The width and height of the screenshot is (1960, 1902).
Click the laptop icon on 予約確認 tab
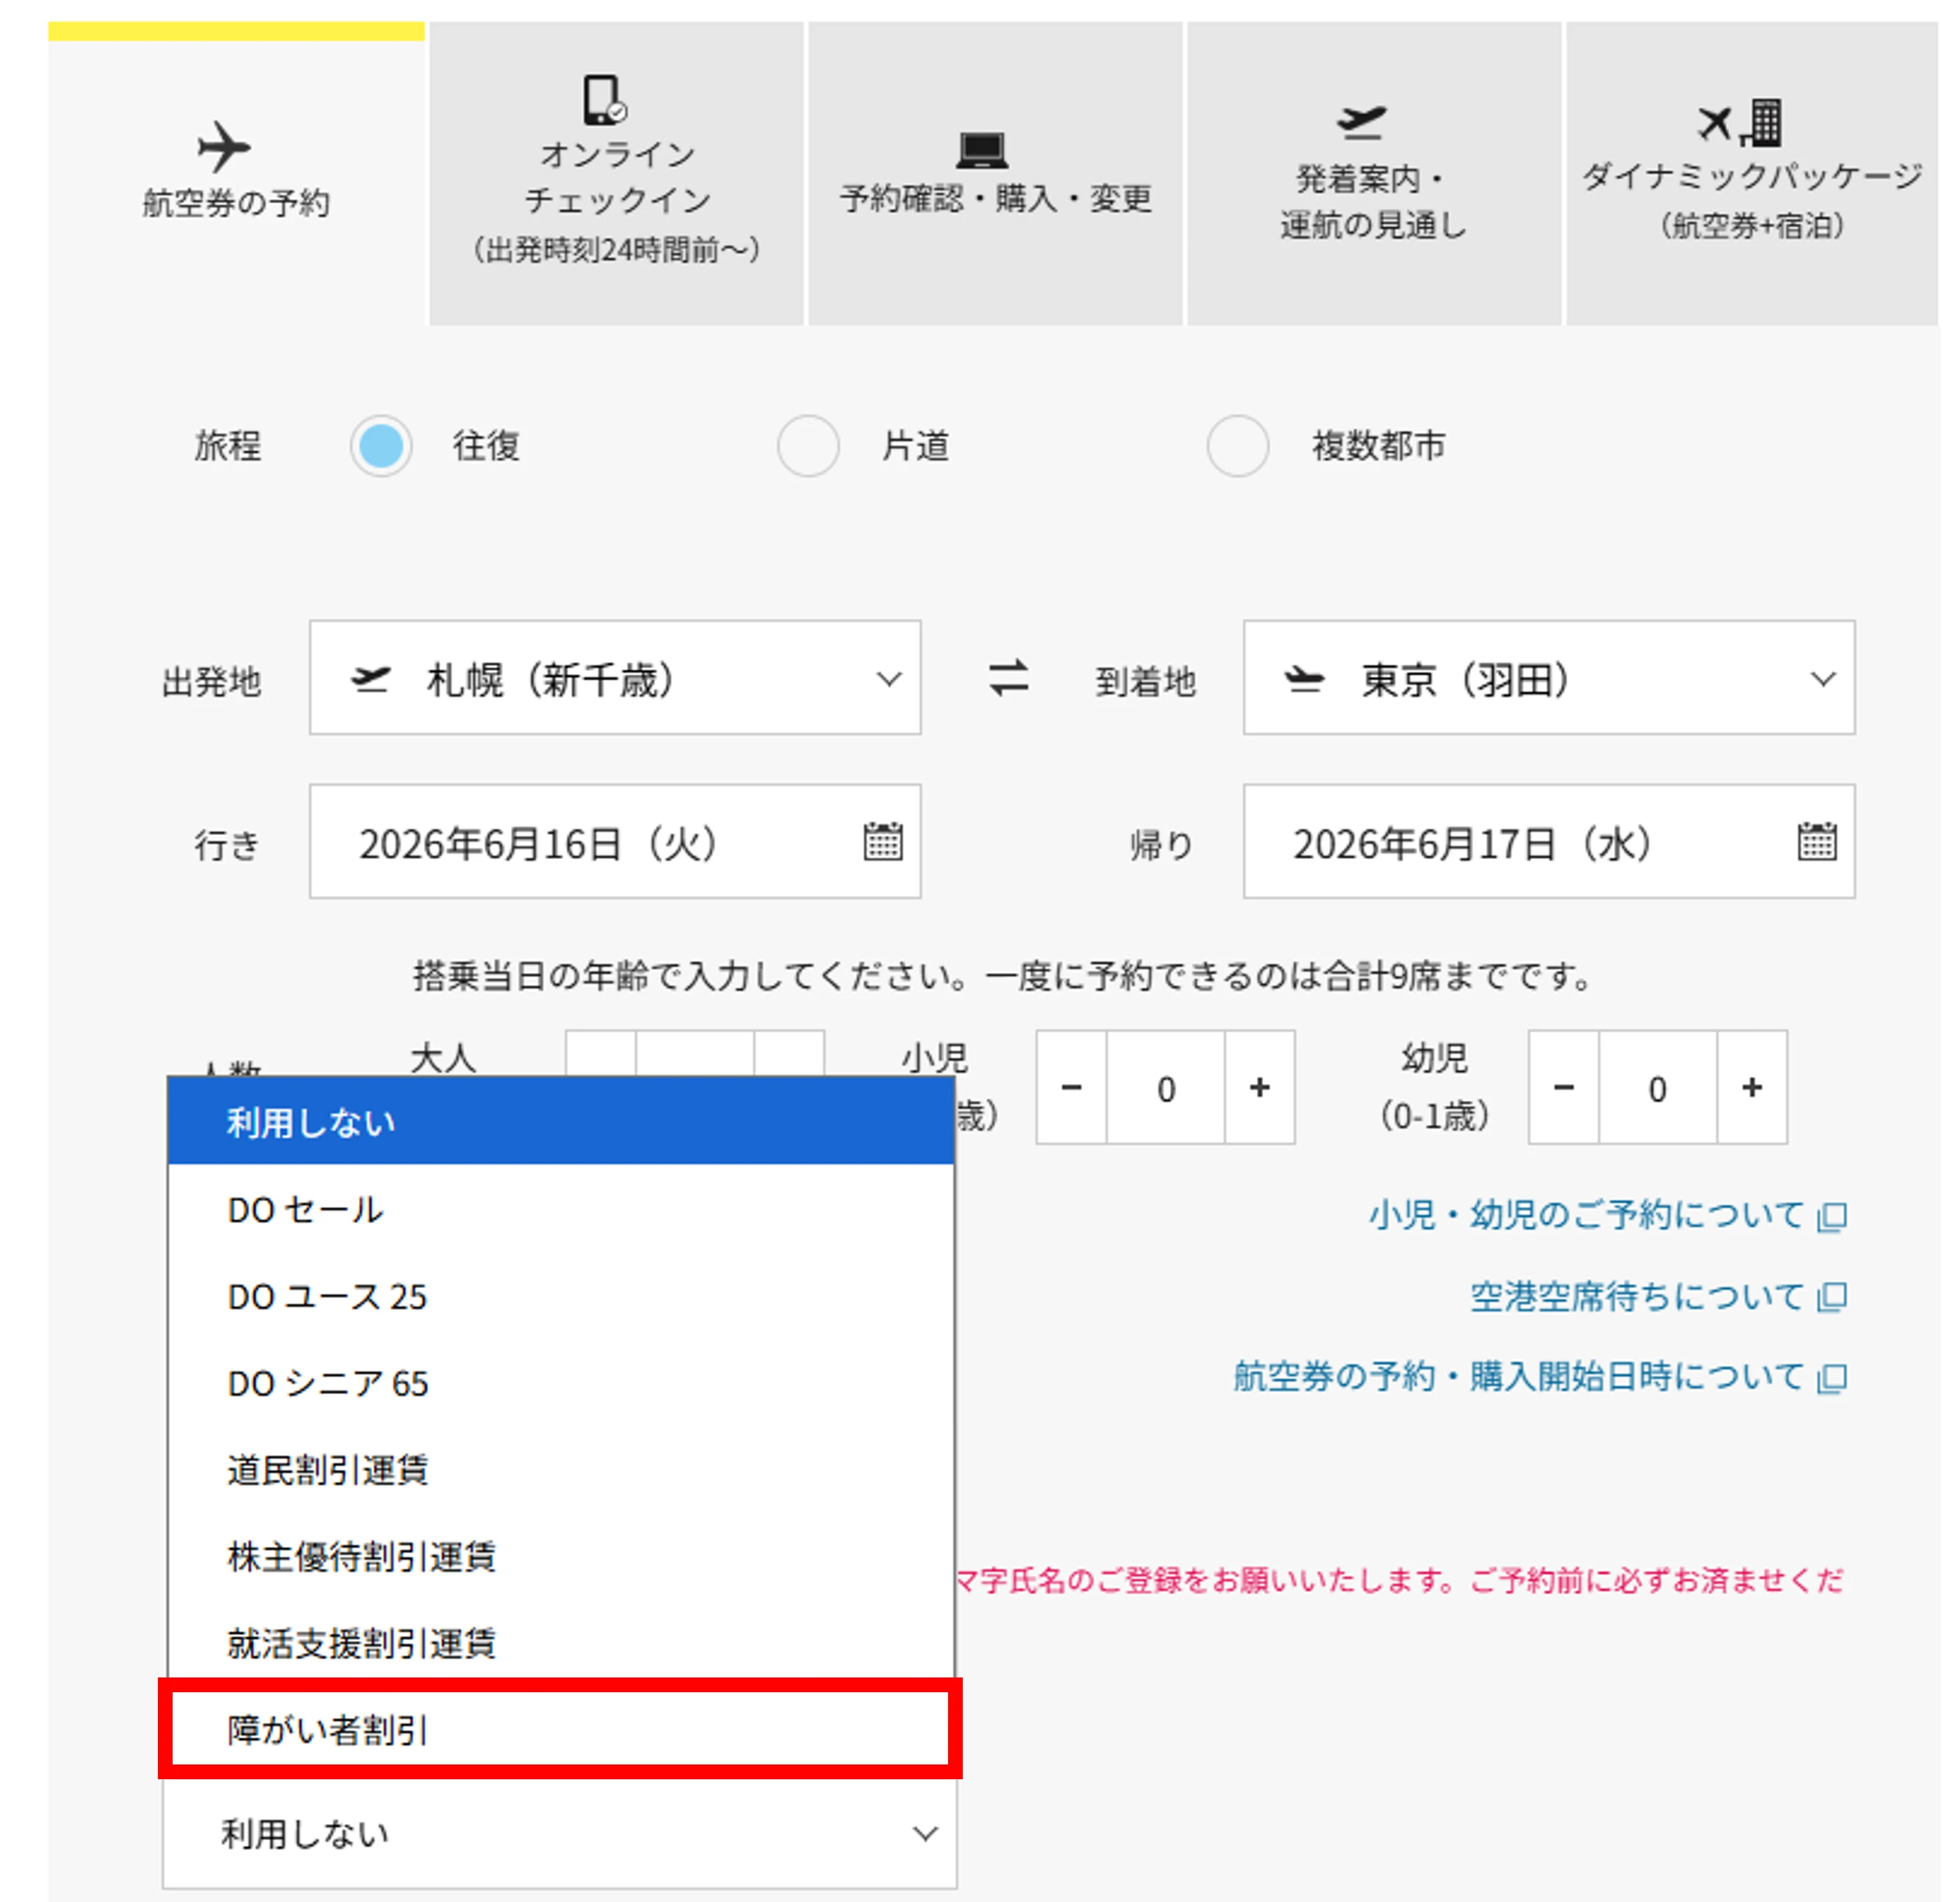982,151
